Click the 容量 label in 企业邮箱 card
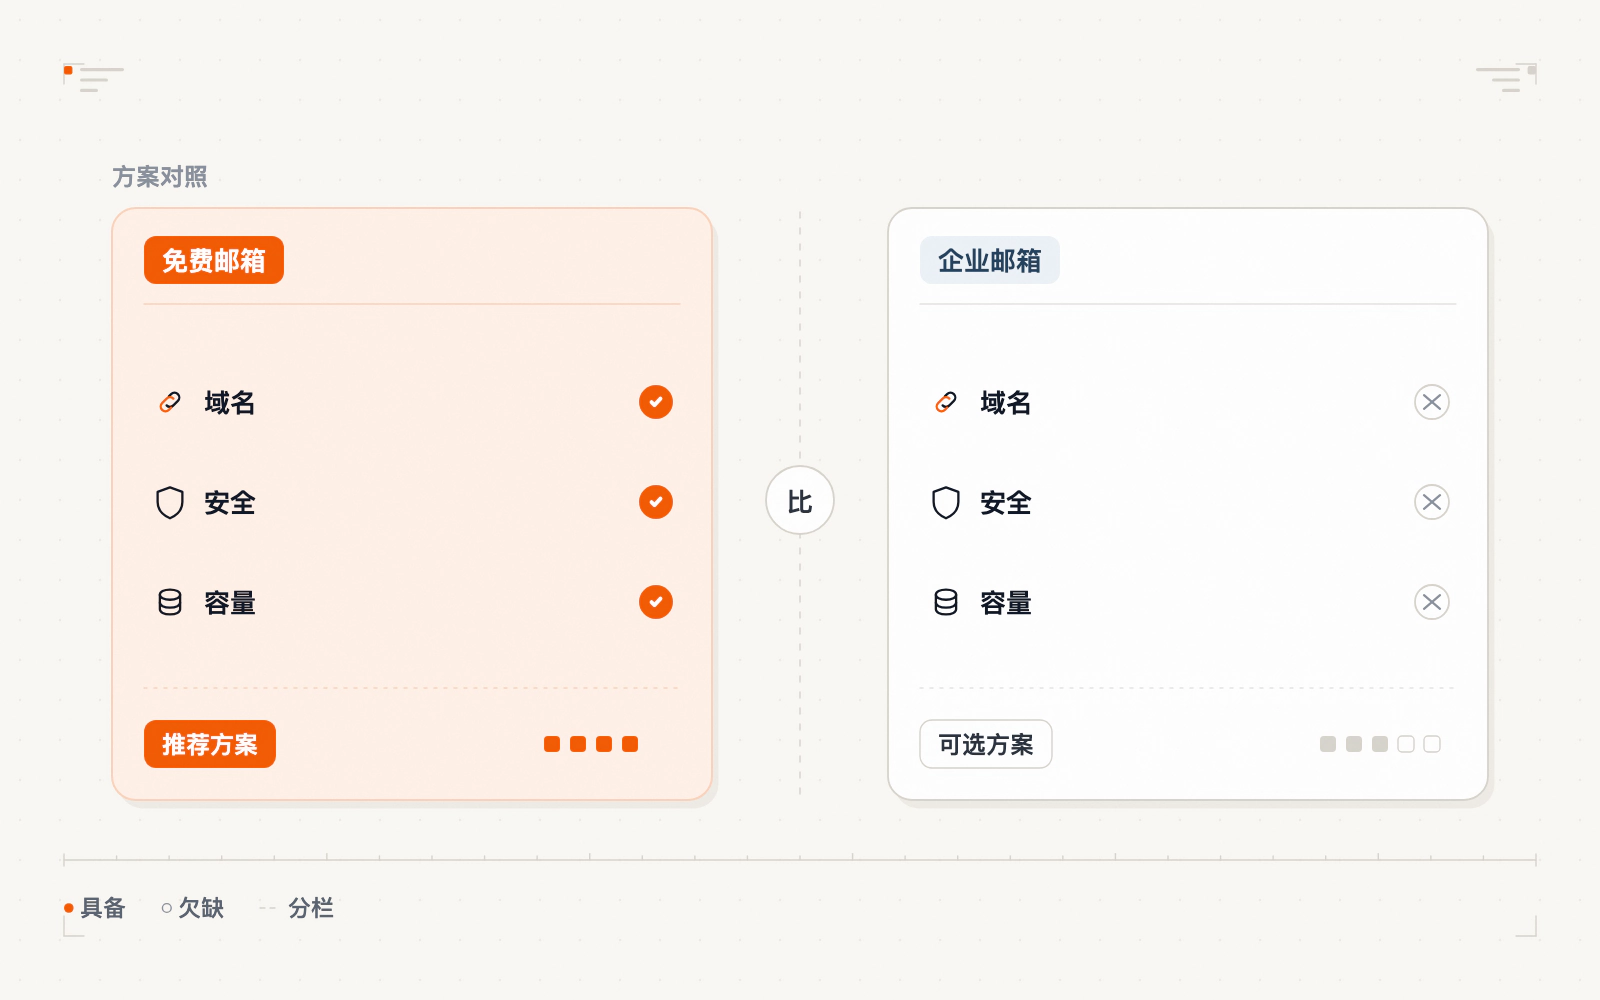 coord(1006,602)
